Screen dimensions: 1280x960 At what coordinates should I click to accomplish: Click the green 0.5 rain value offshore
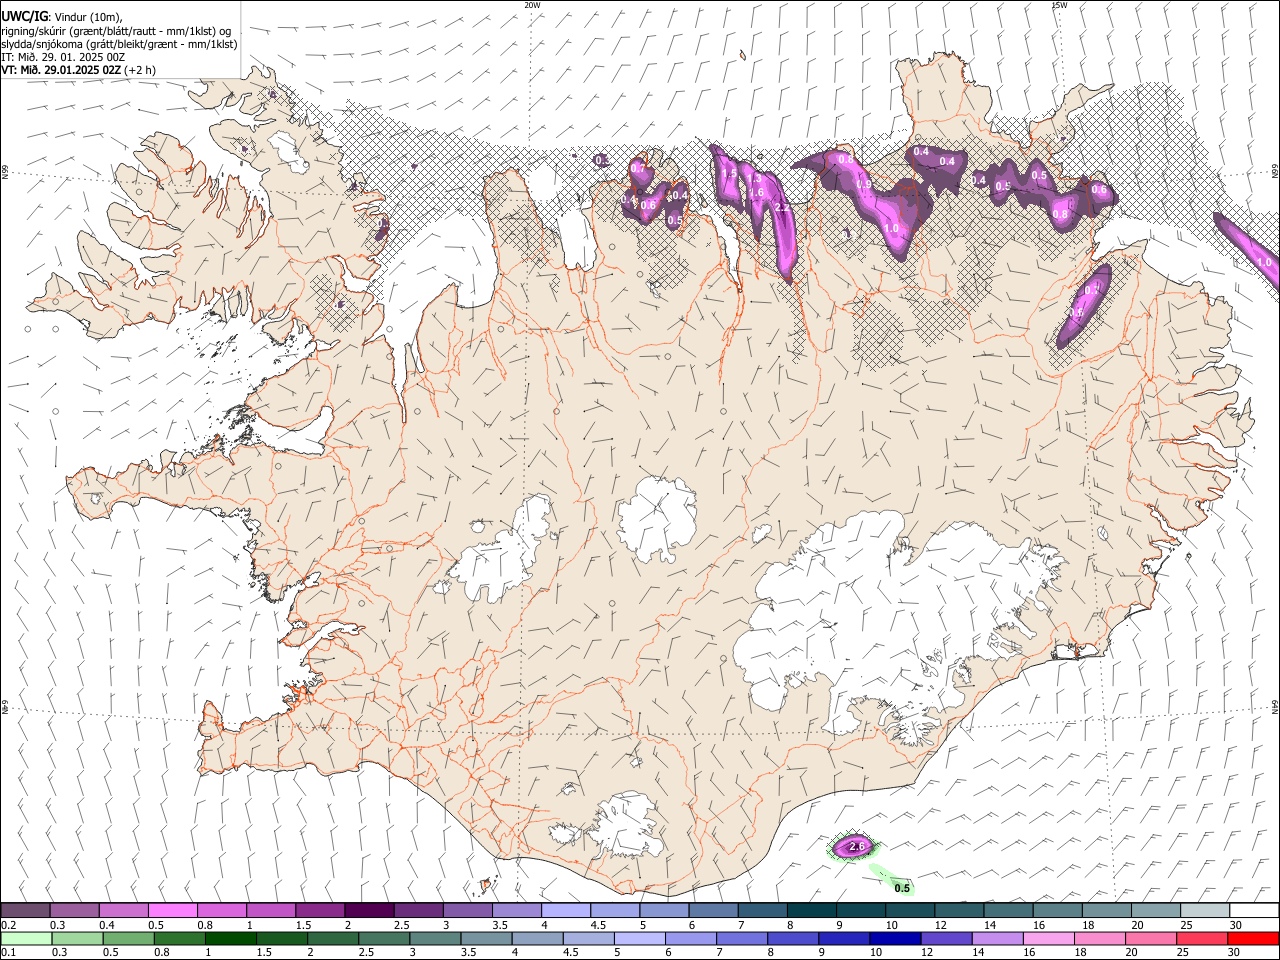click(902, 888)
